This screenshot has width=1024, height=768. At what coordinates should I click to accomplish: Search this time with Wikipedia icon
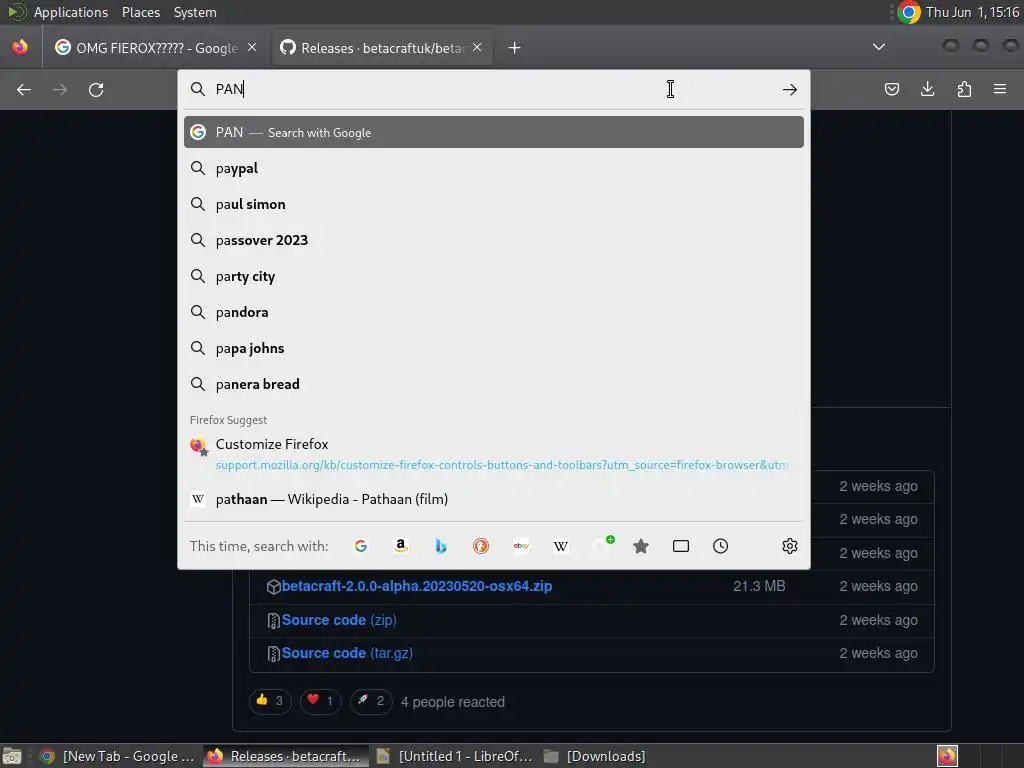click(x=561, y=546)
